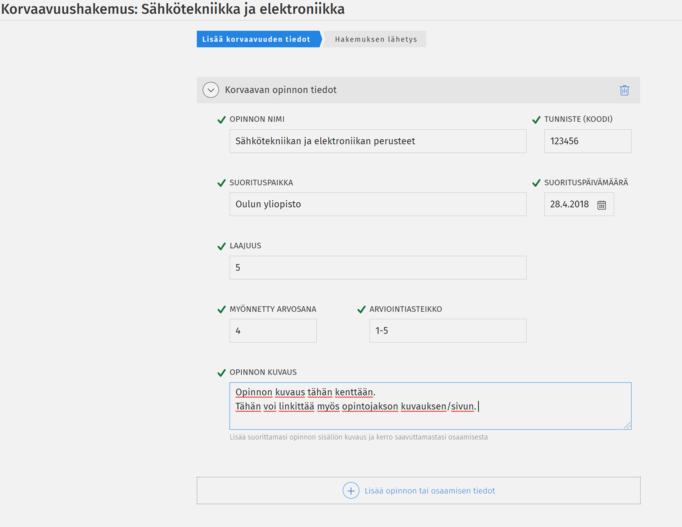Open the calendar date picker icon
Image resolution: width=682 pixels, height=527 pixels.
602,205
